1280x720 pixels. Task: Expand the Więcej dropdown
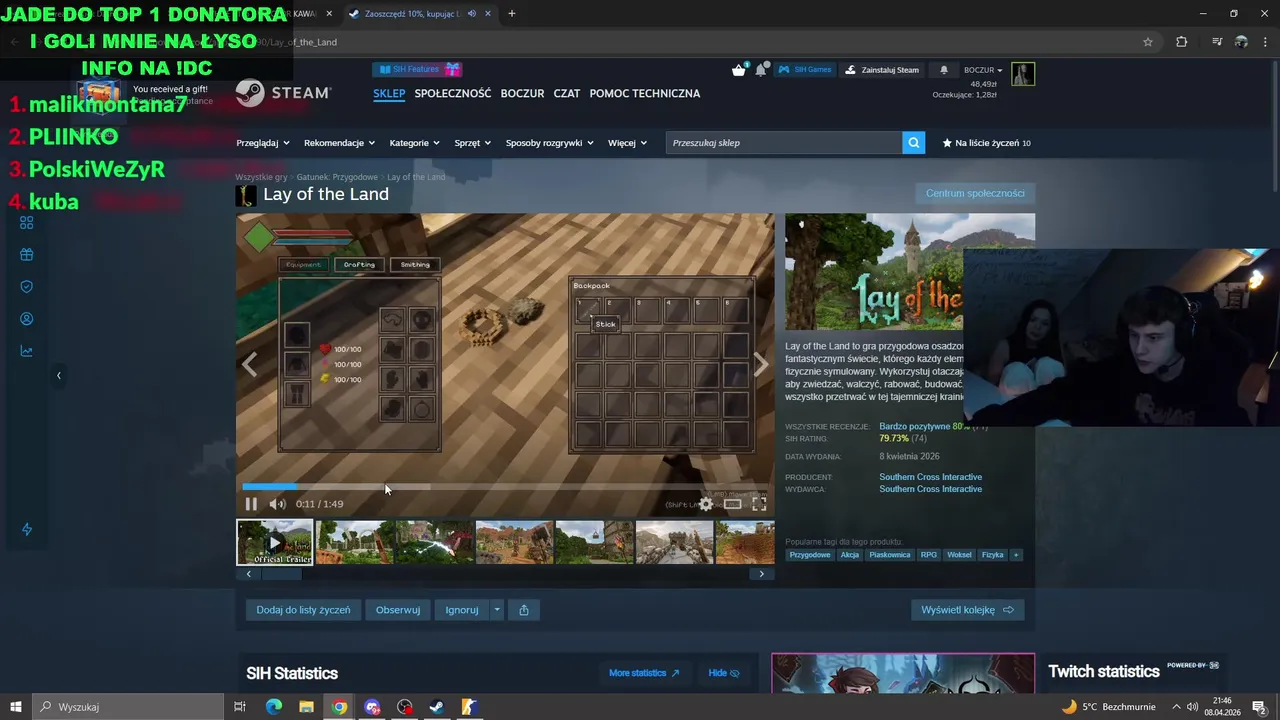coord(627,143)
